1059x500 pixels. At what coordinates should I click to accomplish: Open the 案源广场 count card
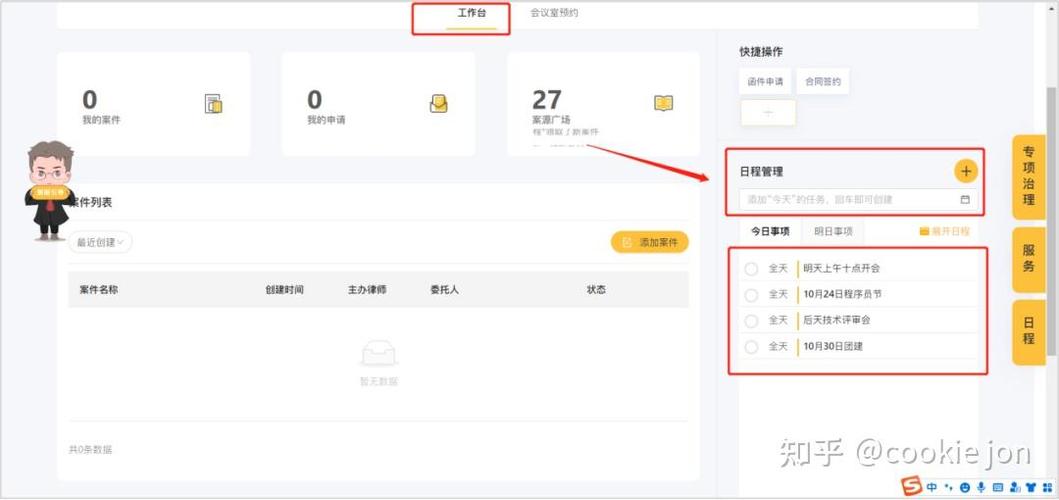pyautogui.click(x=603, y=104)
